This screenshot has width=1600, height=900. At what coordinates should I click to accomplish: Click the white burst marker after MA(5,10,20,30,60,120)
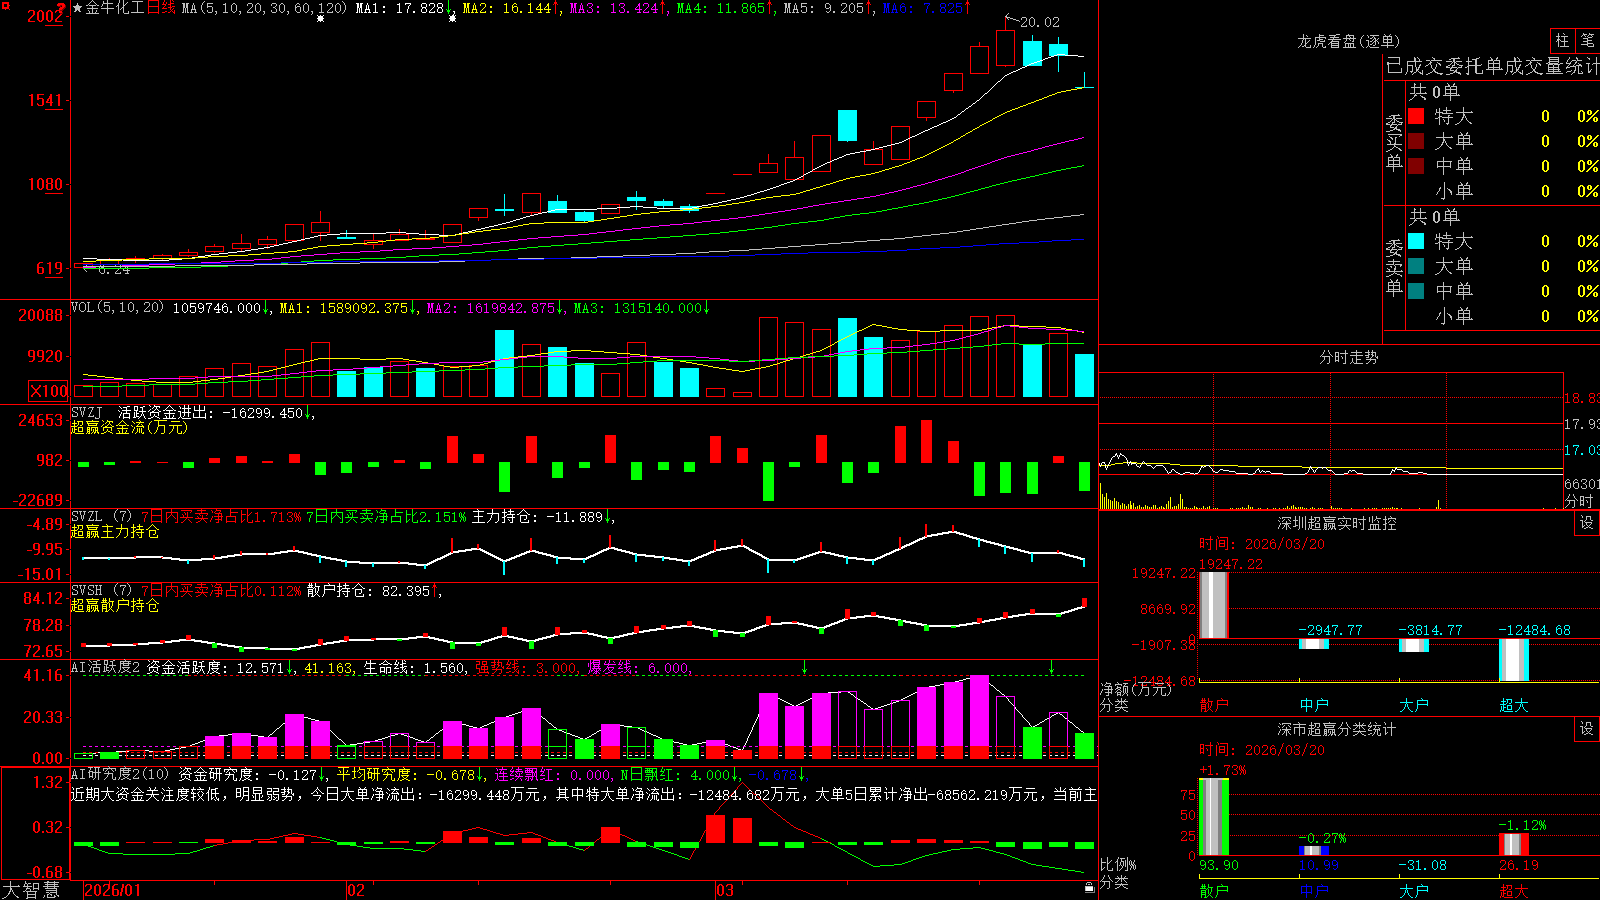pyautogui.click(x=320, y=18)
